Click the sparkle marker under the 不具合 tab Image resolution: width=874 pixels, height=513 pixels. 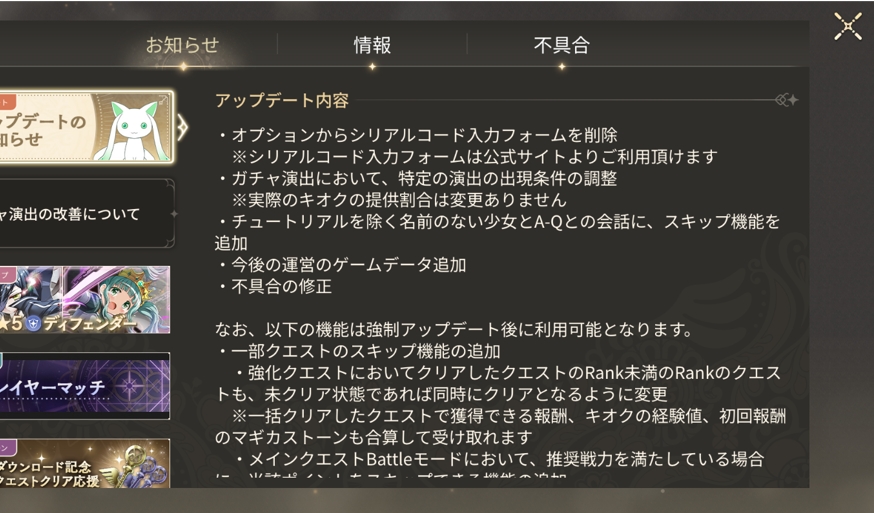pyautogui.click(x=561, y=68)
